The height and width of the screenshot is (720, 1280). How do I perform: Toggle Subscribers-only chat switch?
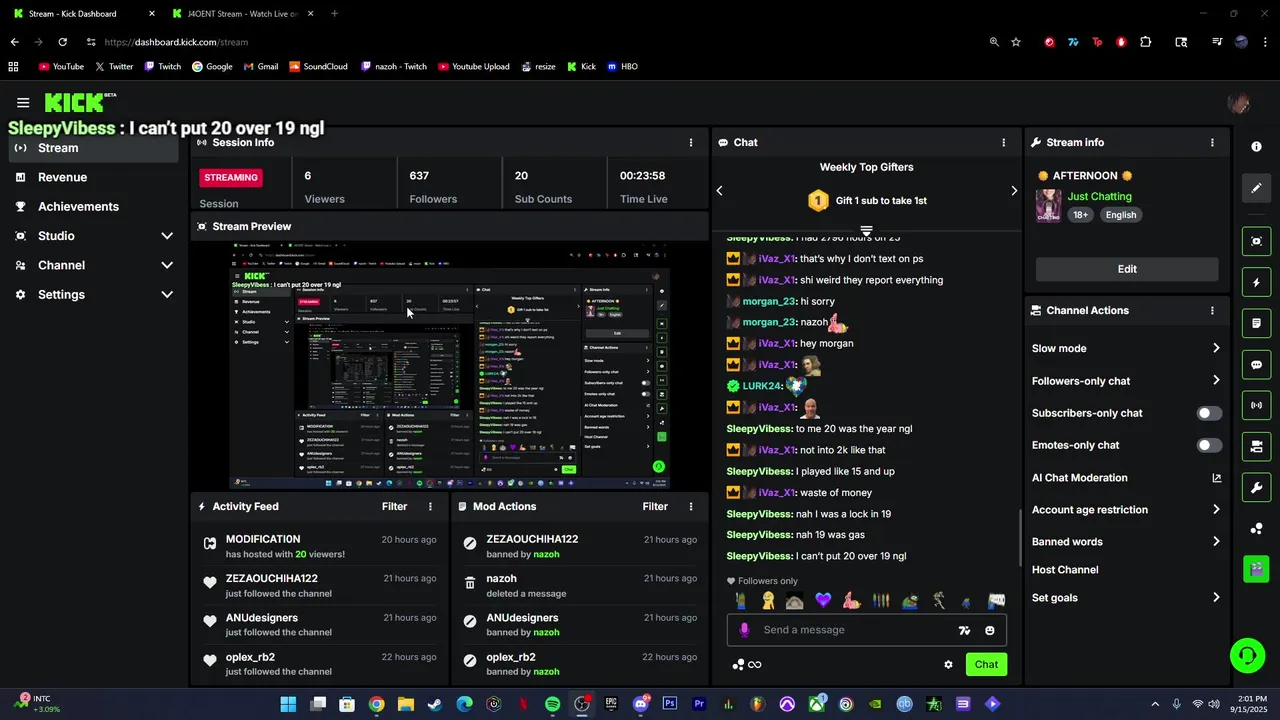[1209, 413]
